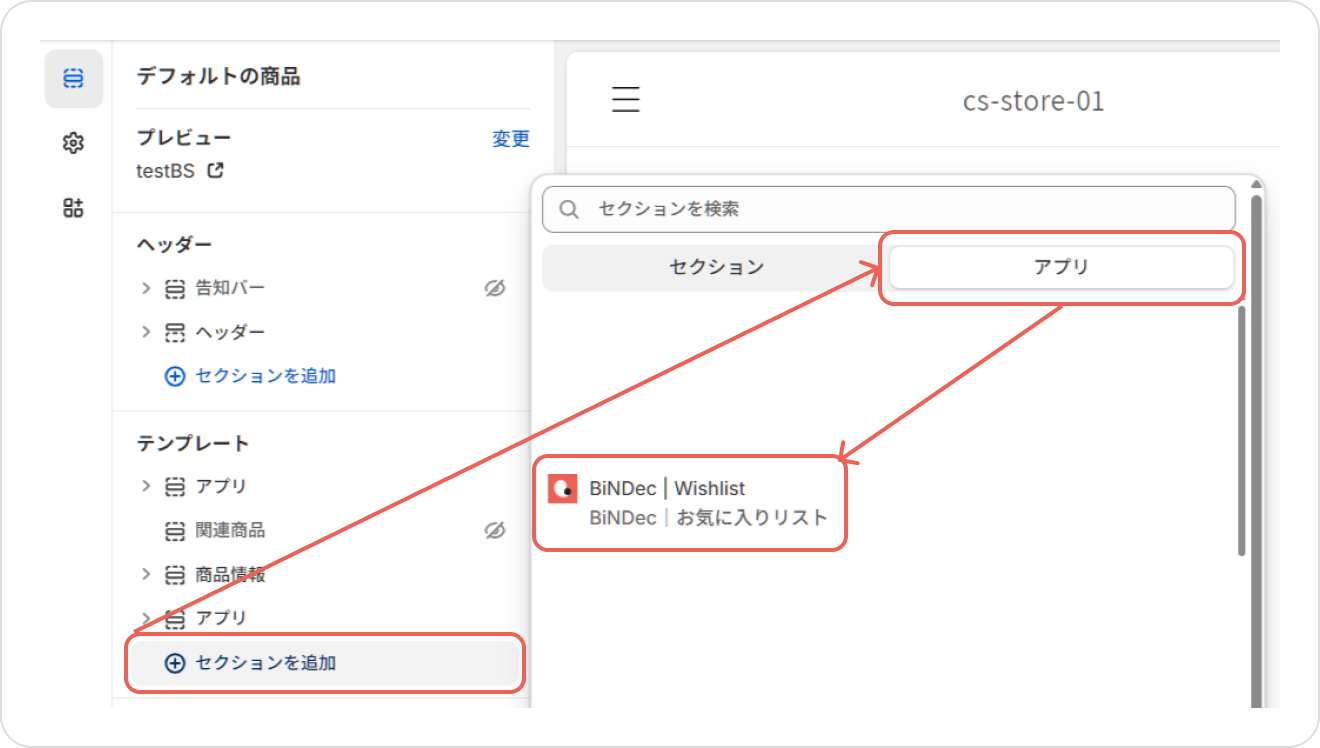The width and height of the screenshot is (1320, 748).
Task: Click the デフォルトの商品 heading
Action: 218,77
